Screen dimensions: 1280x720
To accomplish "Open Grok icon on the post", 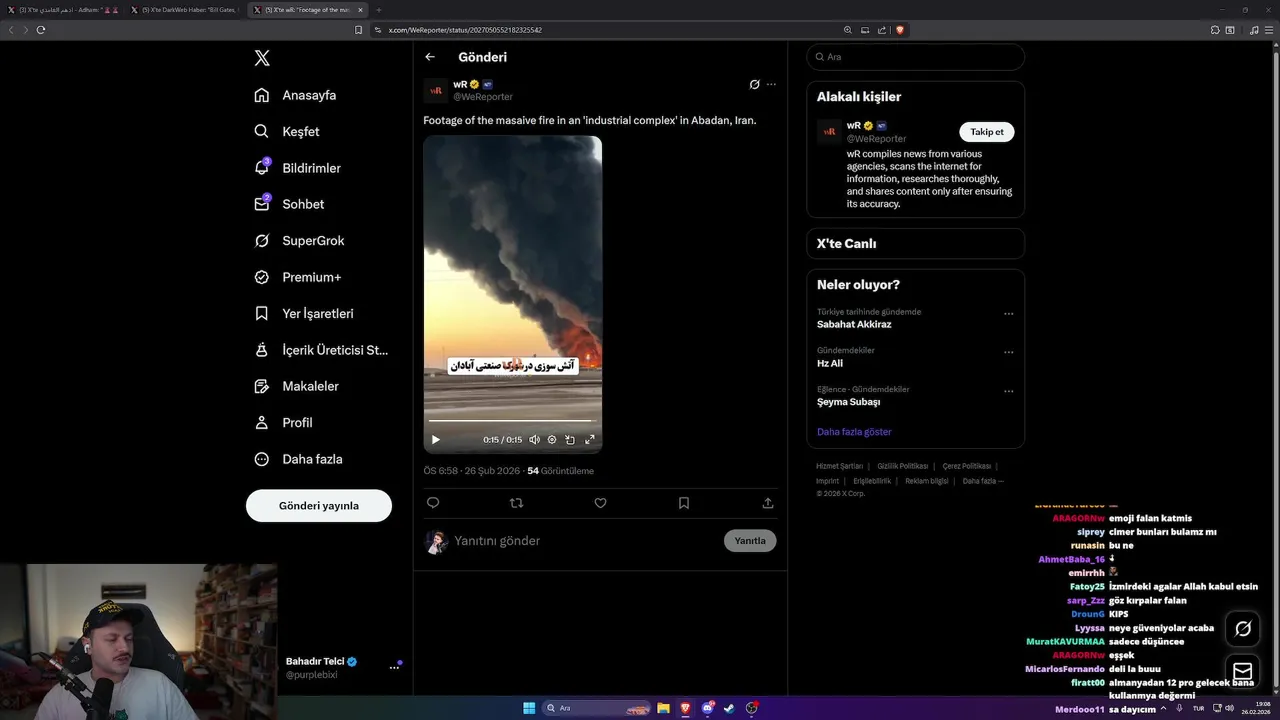I will tap(754, 85).
